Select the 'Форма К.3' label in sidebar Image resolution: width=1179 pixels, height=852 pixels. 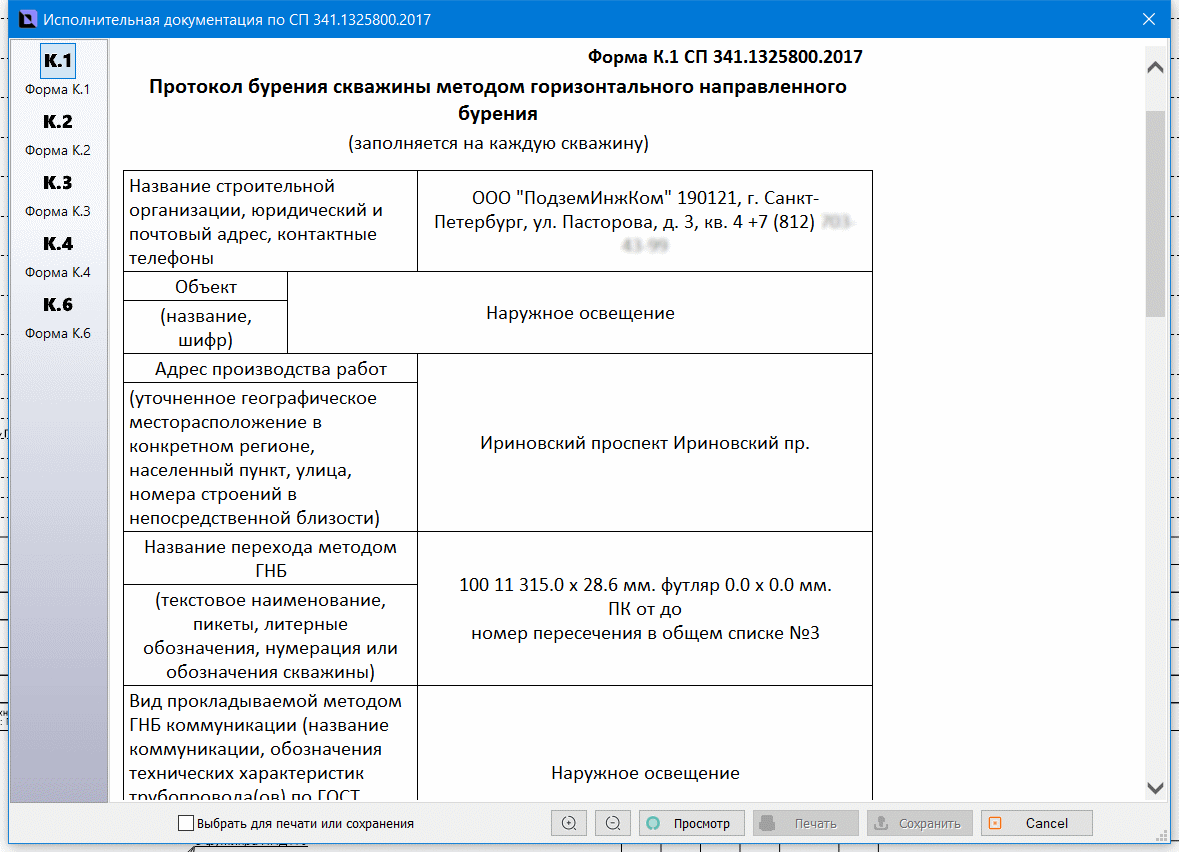click(x=58, y=211)
